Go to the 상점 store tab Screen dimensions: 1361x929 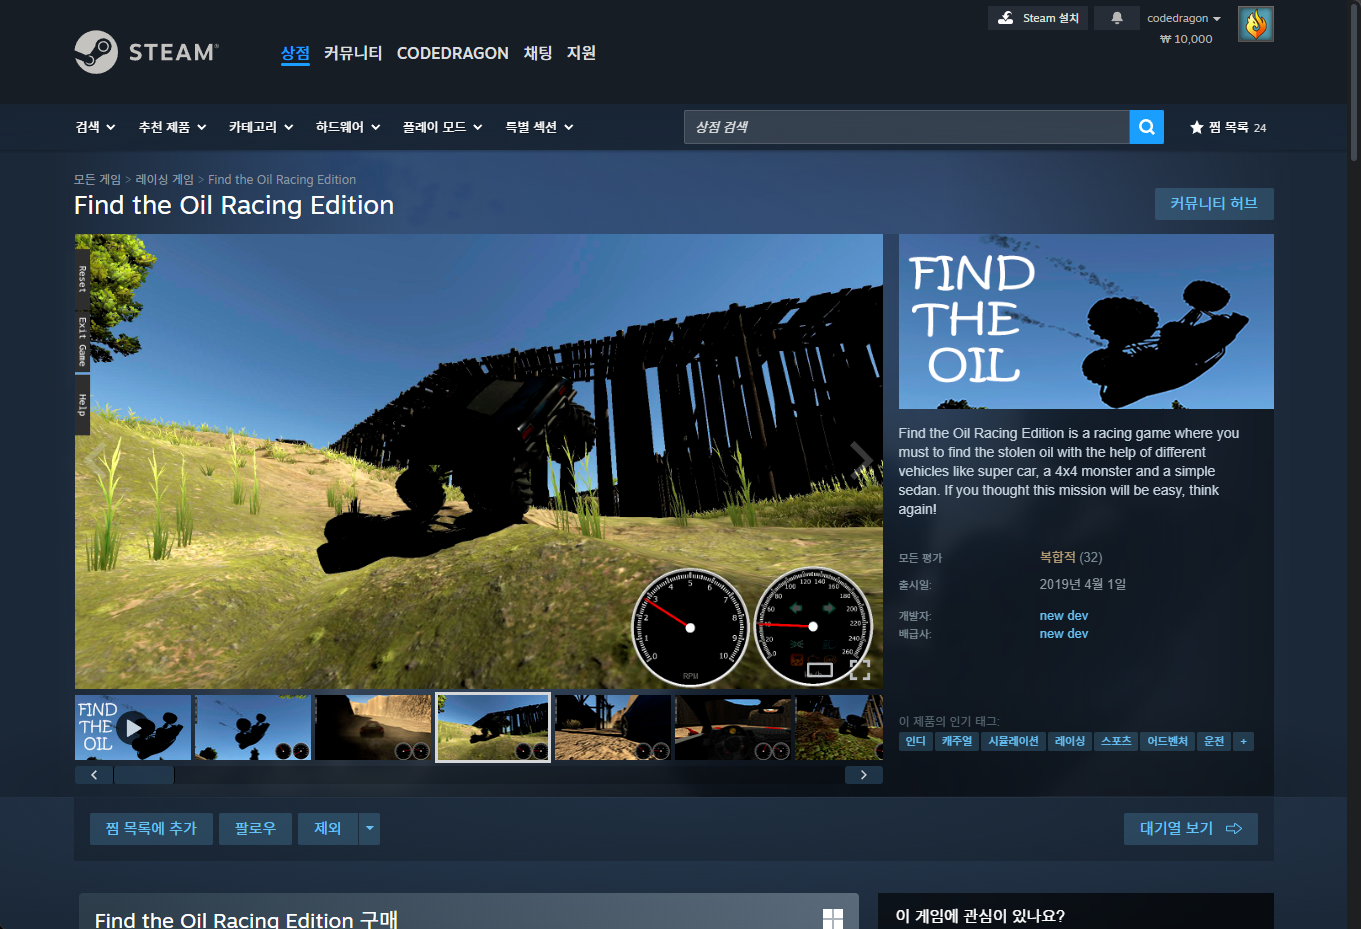(295, 53)
